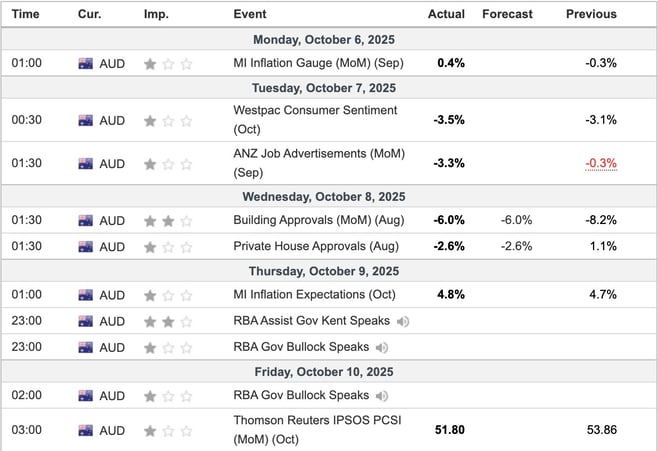Image resolution: width=658 pixels, height=451 pixels.
Task: Click Australian flag in MI Inflation Gauge row
Action: pyautogui.click(x=86, y=63)
